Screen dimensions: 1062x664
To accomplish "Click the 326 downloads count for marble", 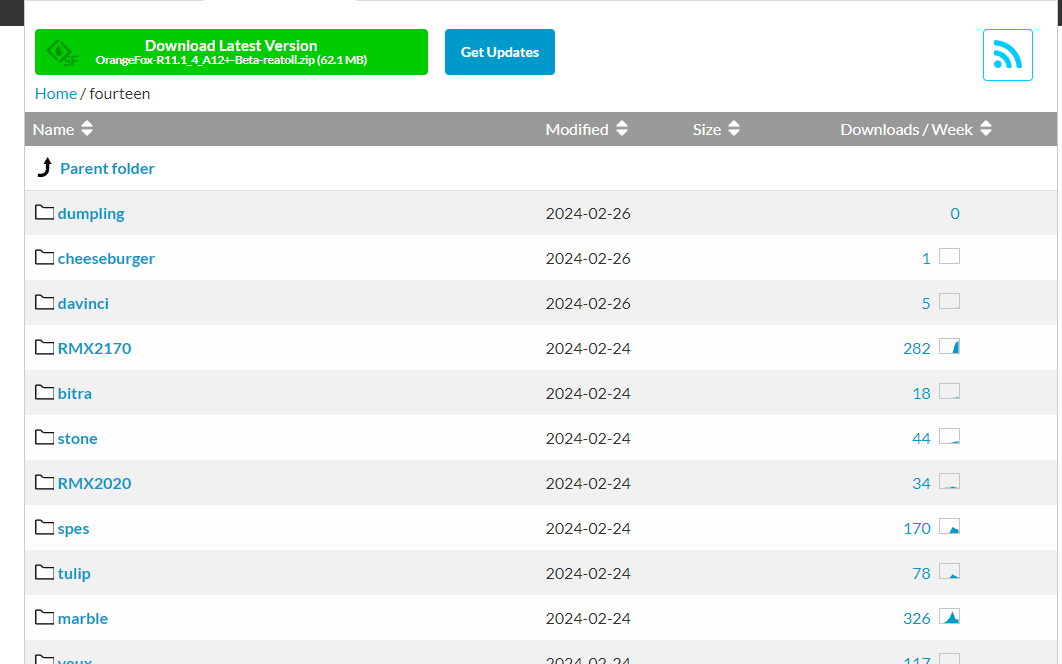I will click(916, 619).
